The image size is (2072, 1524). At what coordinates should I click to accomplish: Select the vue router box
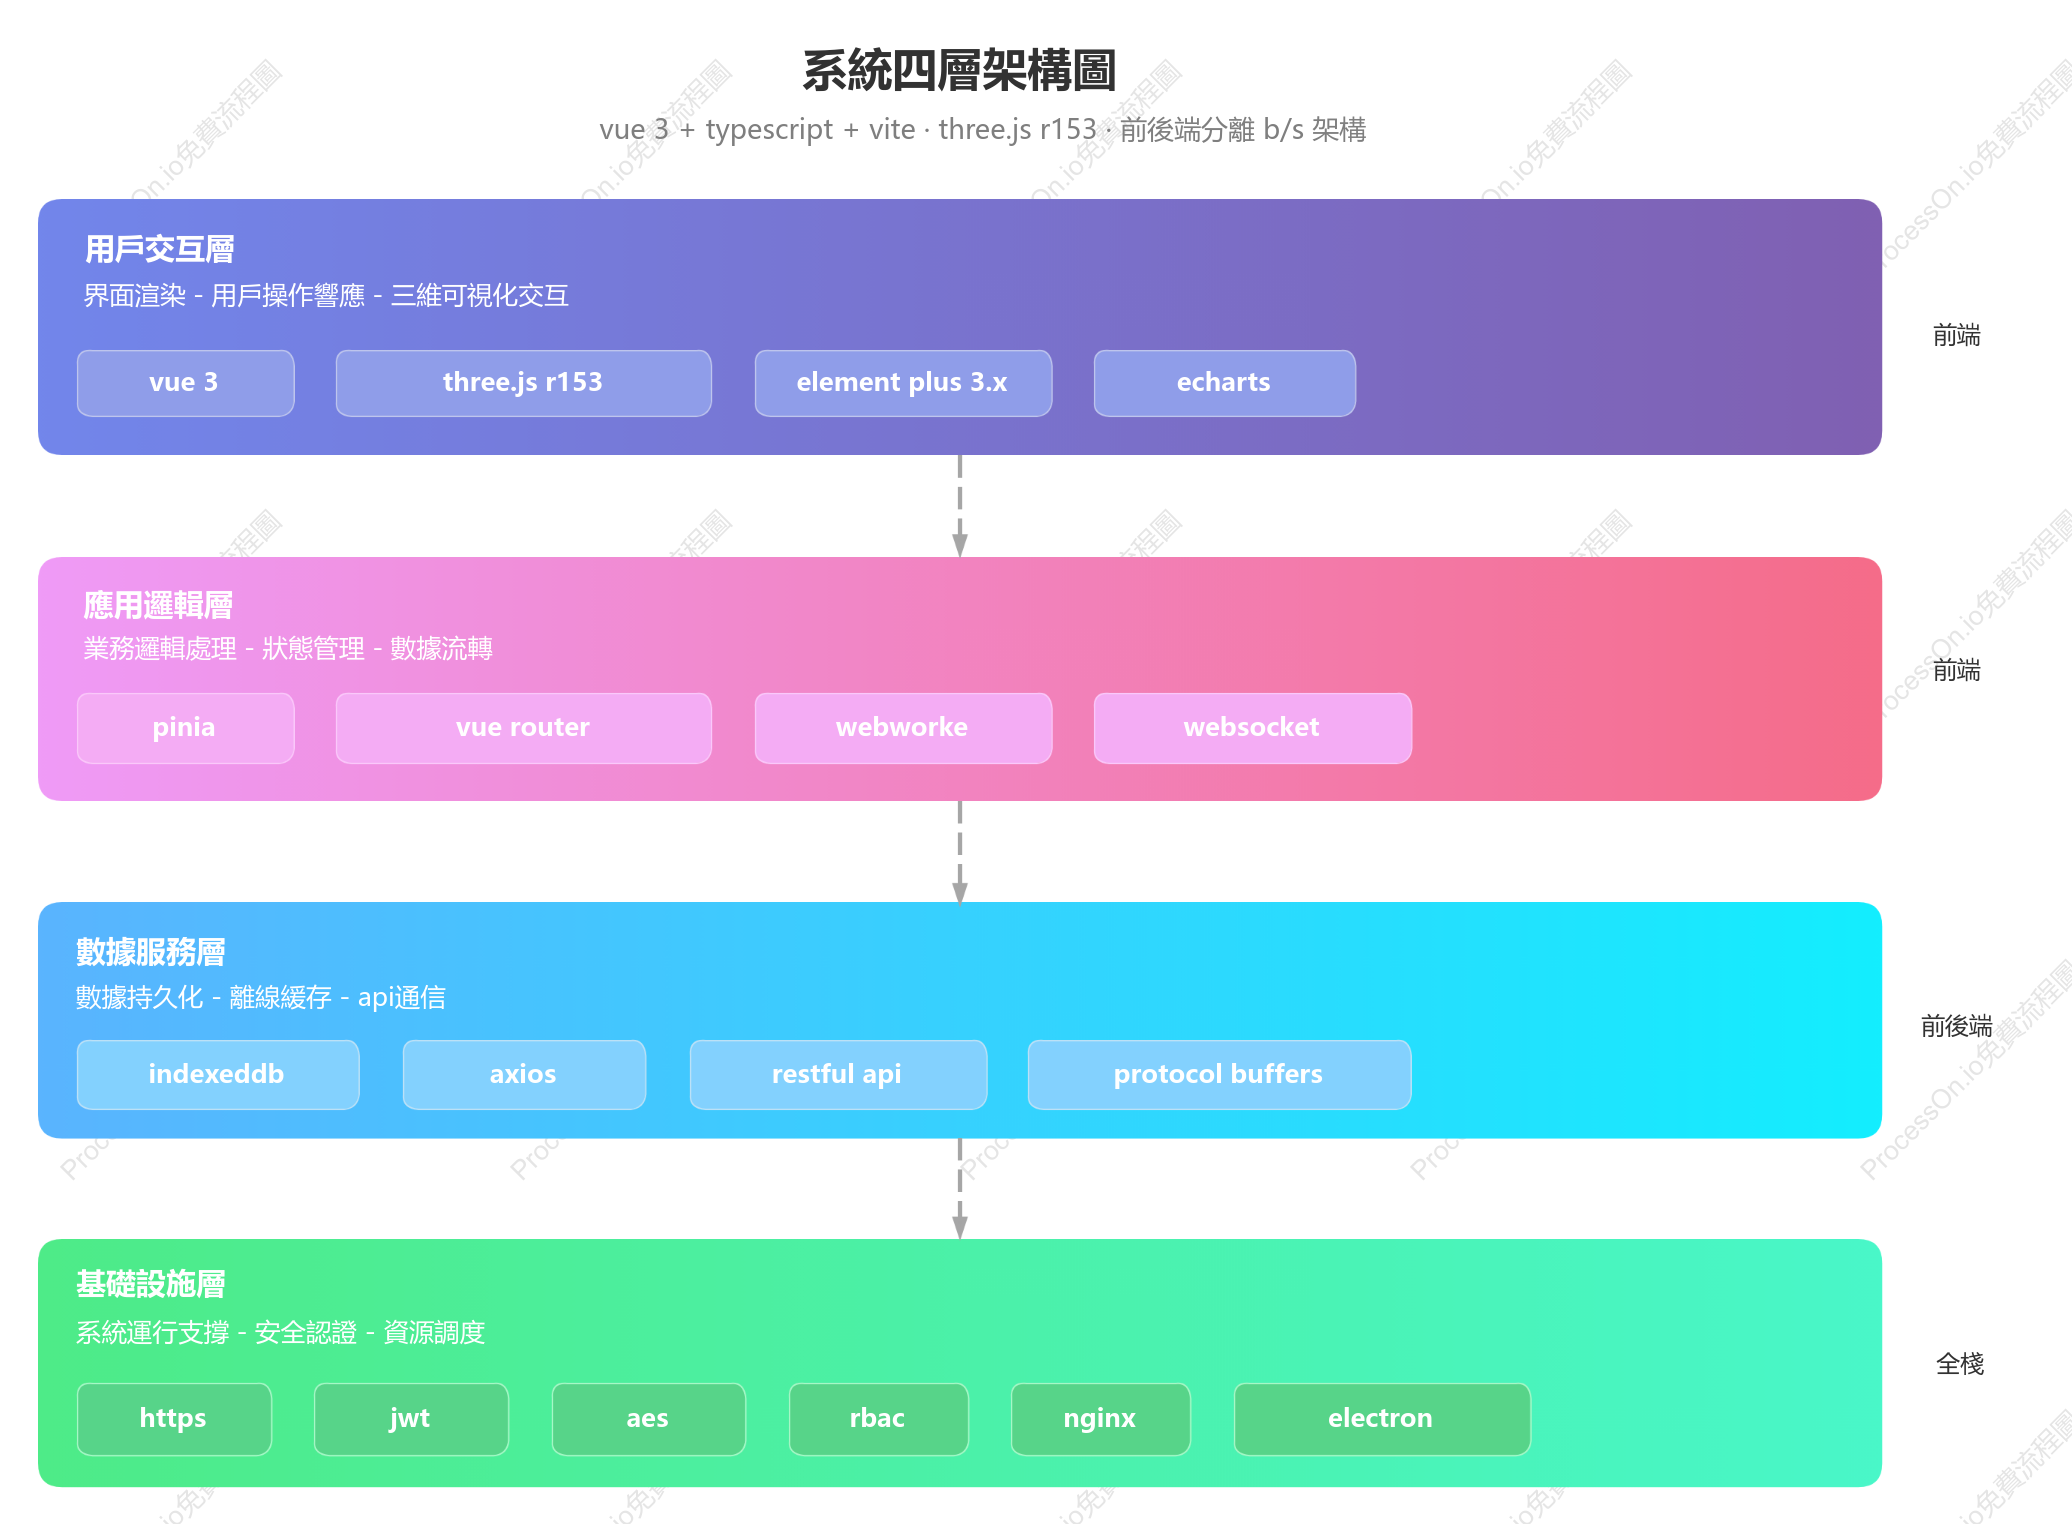click(523, 728)
